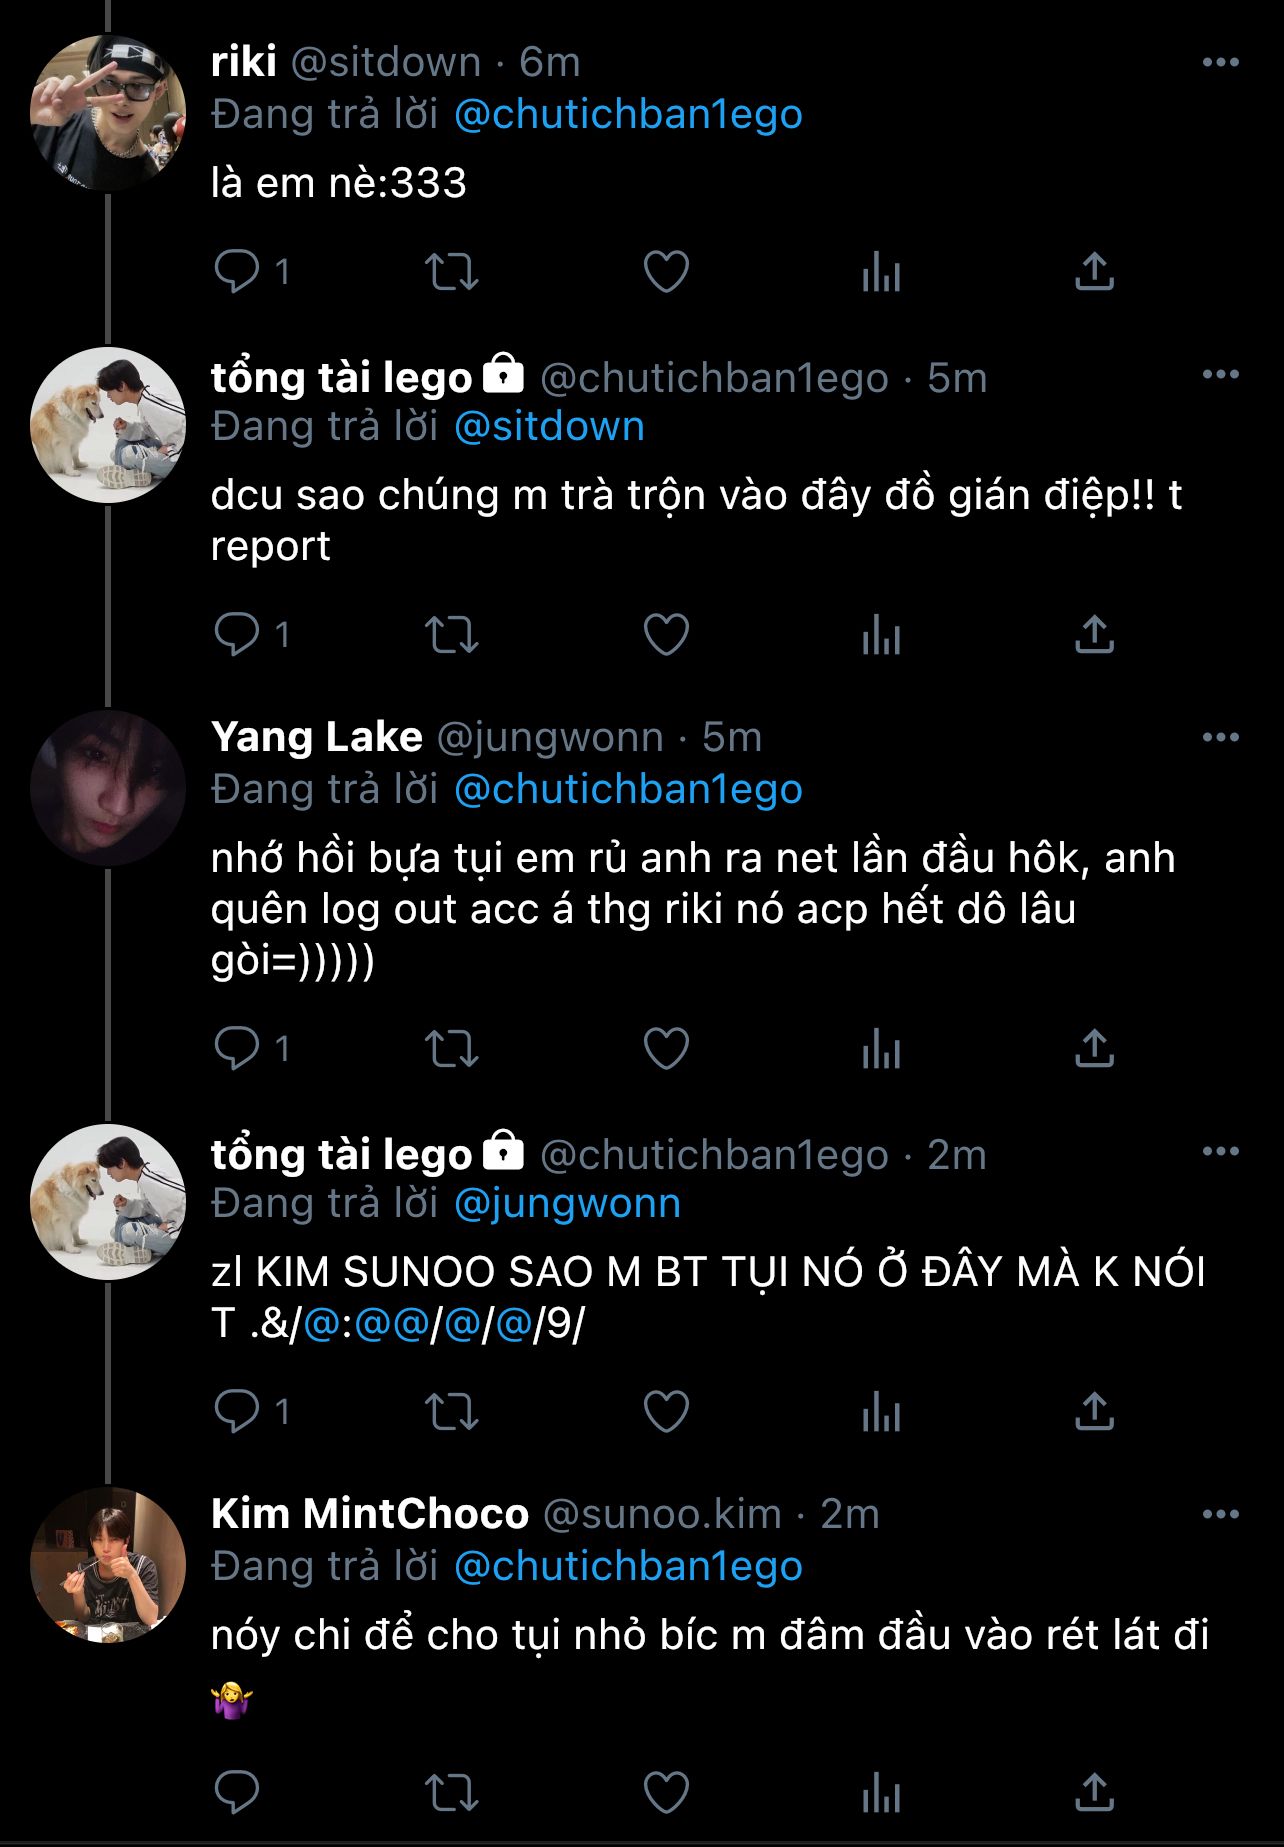Viewport: 1284px width, 1847px height.
Task: View analytics on Kim MintChoco's tweet
Action: point(881,1792)
